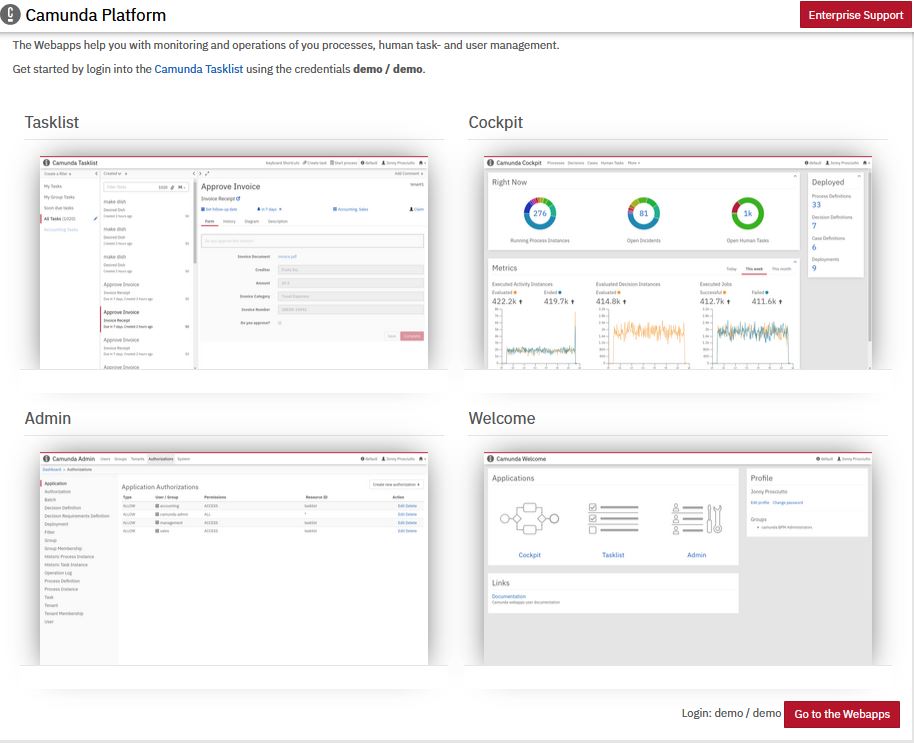
Task: Open the Admin screenshot thumbnail
Action: pos(234,558)
